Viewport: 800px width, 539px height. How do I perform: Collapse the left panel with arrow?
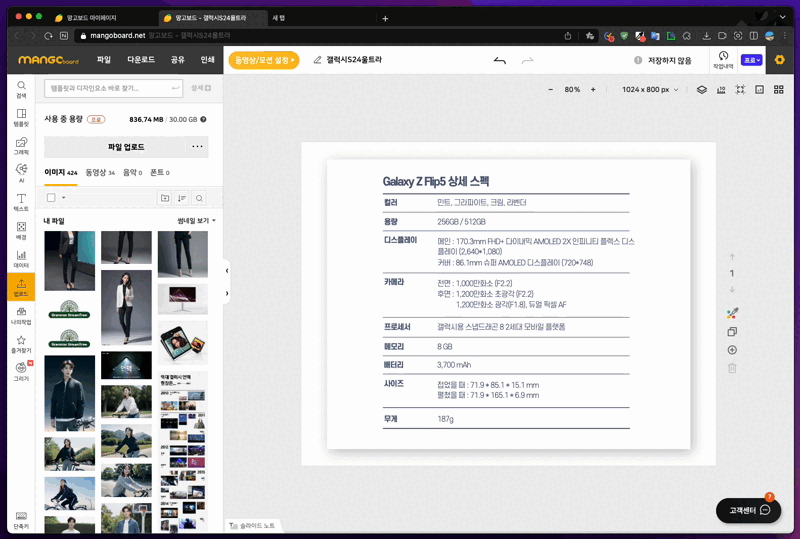pyautogui.click(x=227, y=271)
